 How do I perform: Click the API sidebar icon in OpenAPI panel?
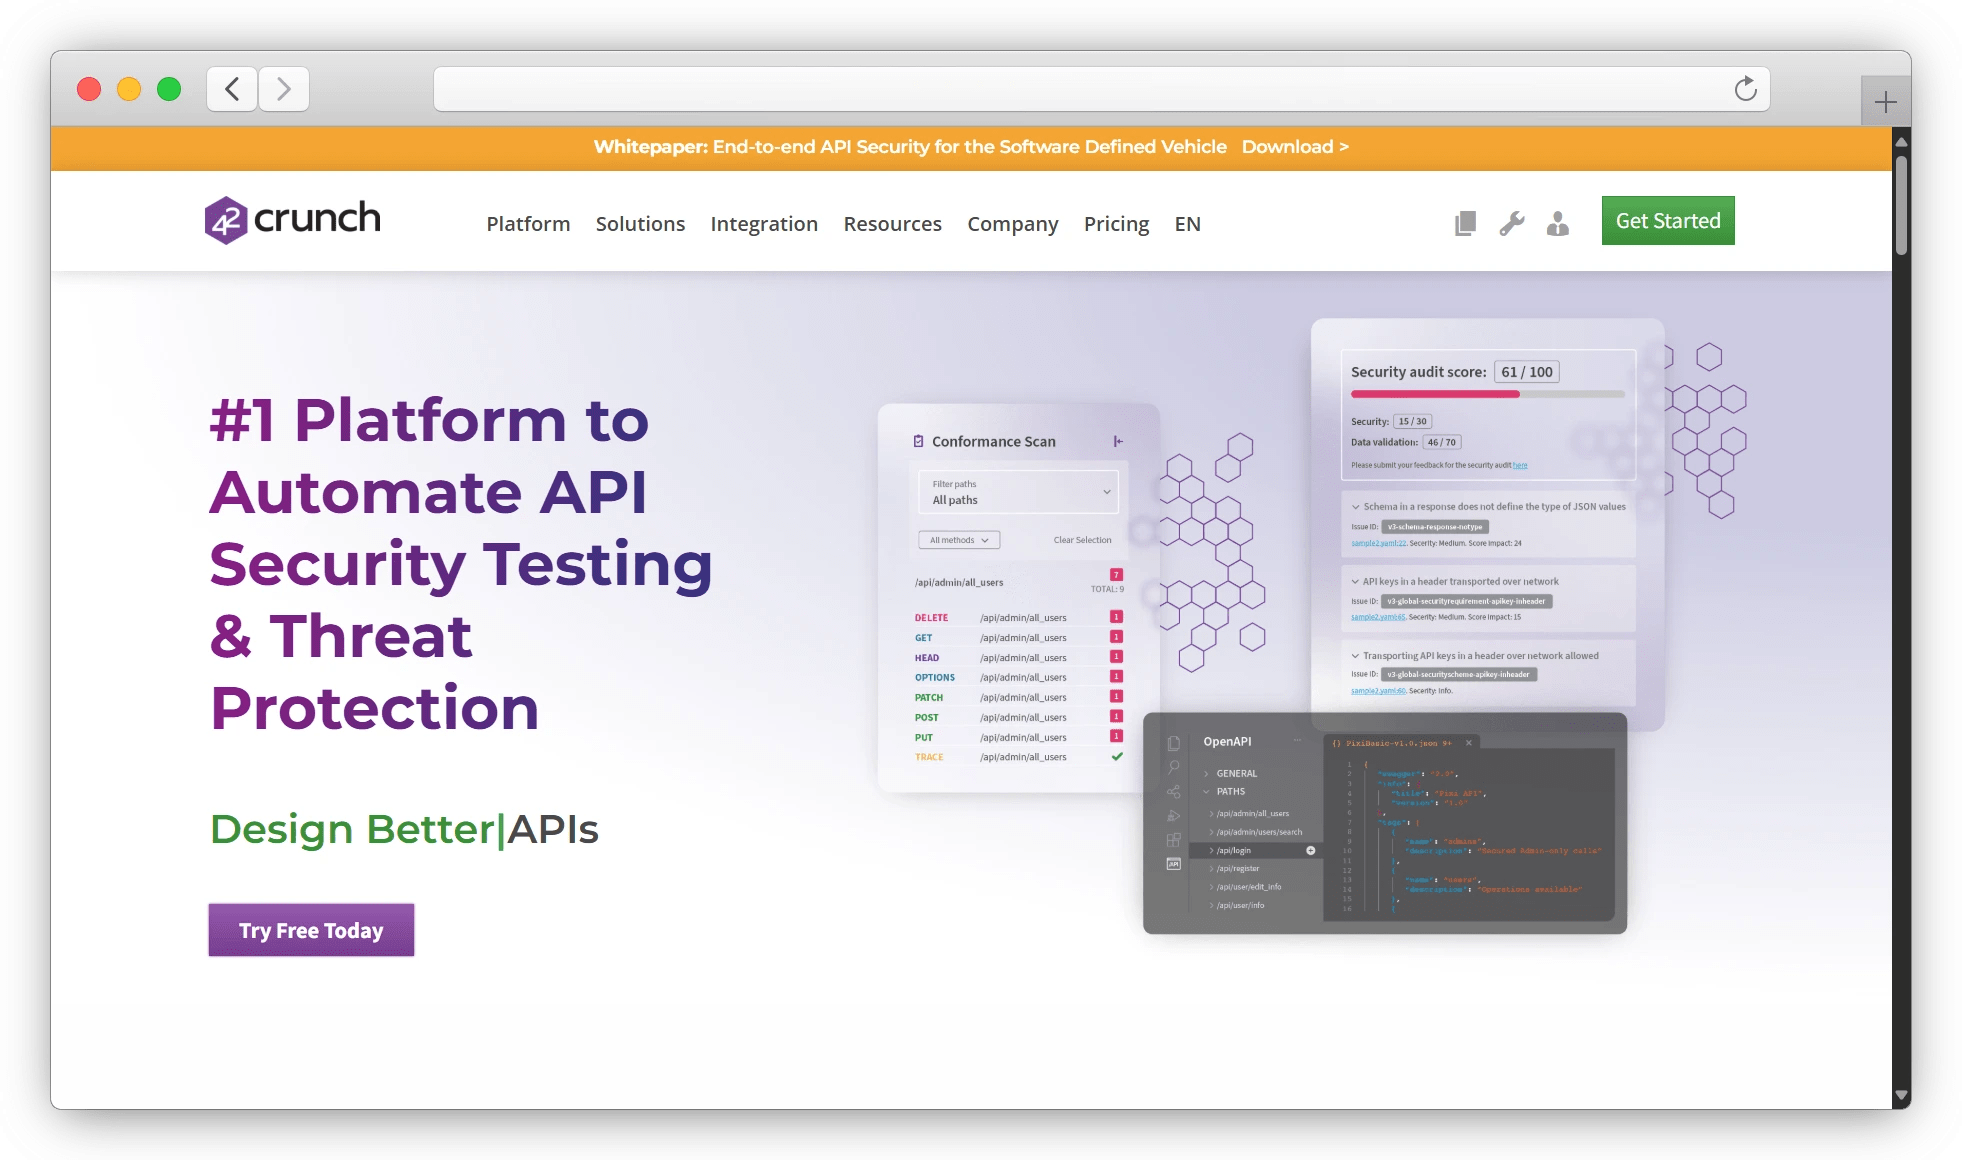pyautogui.click(x=1174, y=863)
